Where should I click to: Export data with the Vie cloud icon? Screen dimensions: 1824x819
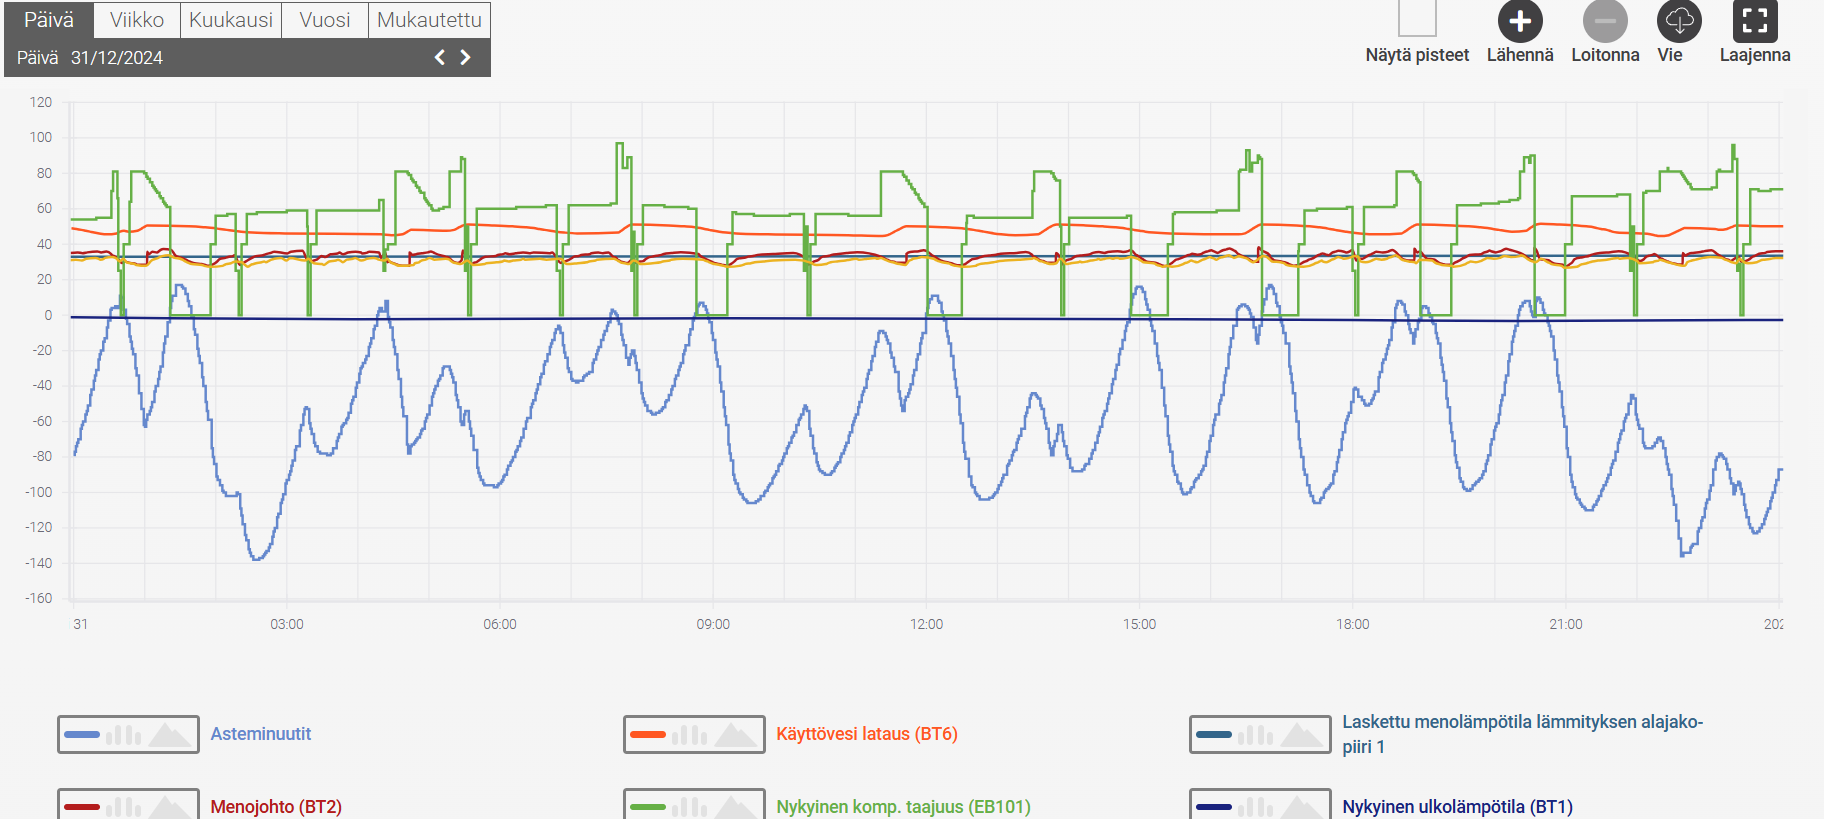1679,21
